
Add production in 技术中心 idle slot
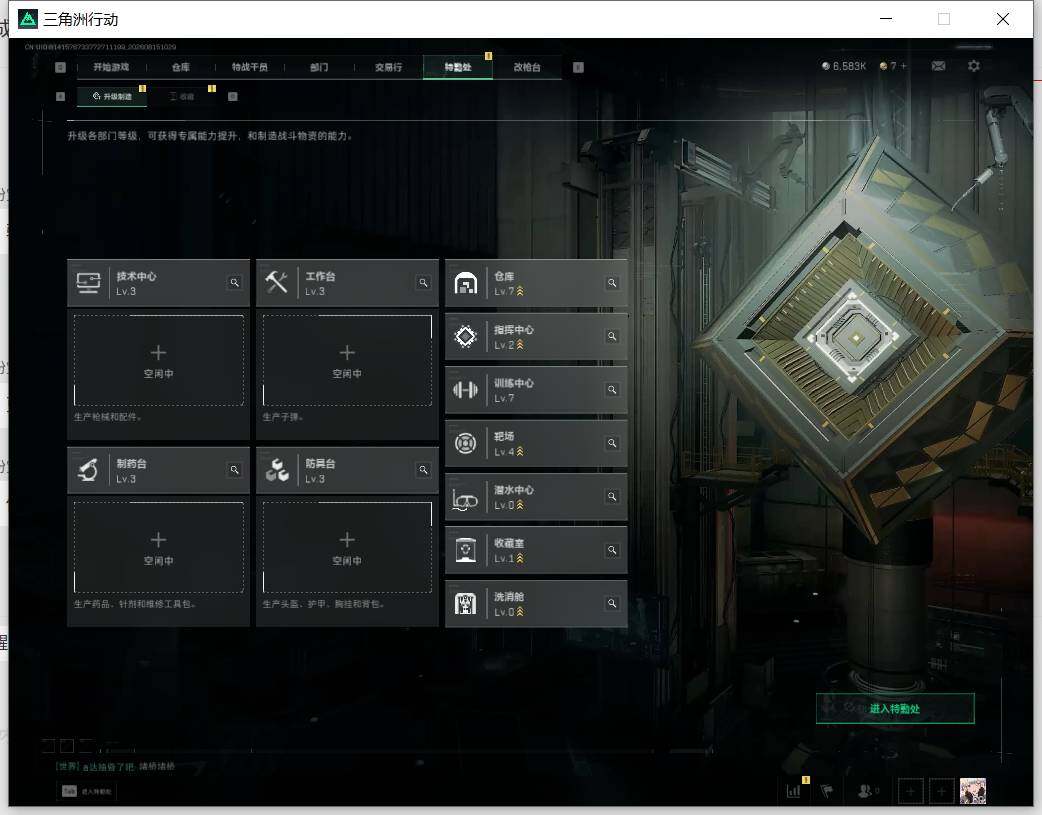pos(158,360)
